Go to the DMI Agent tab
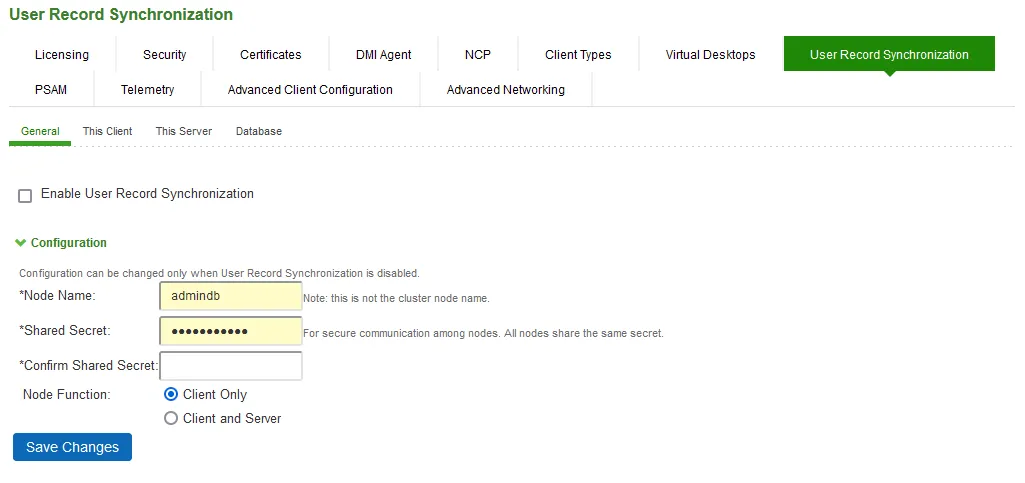This screenshot has width=1025, height=483. [x=384, y=54]
